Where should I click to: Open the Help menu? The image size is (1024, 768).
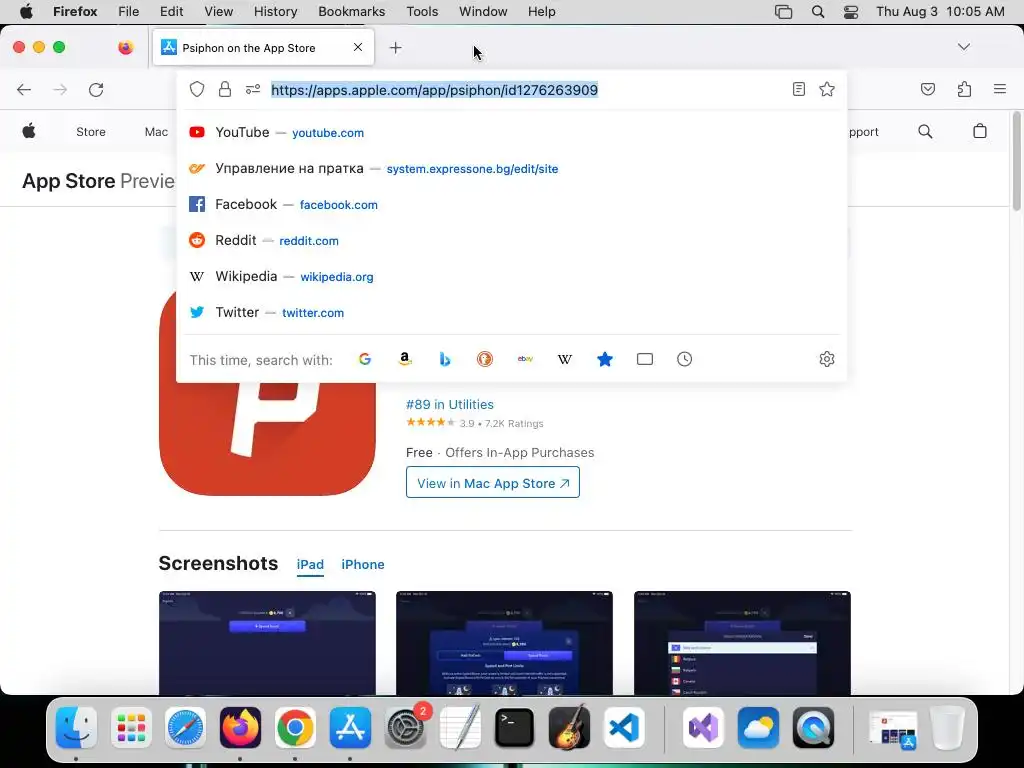coord(541,12)
